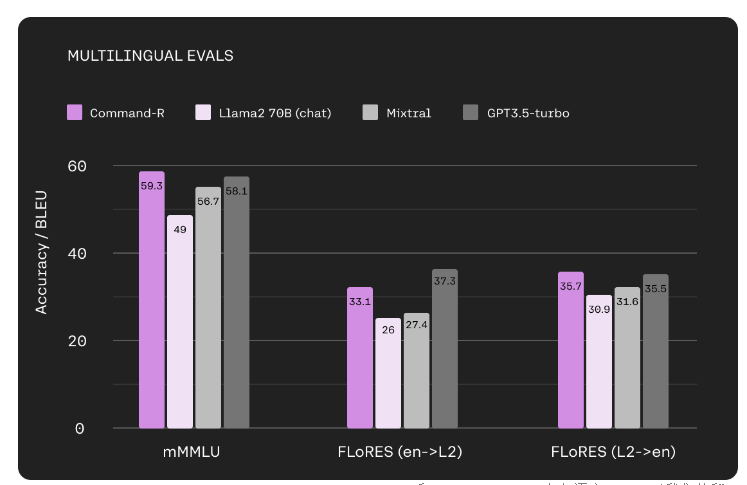Click the MULTILINGUAL EVALS chart title
Screen dimensions: 747x485
[150, 56]
